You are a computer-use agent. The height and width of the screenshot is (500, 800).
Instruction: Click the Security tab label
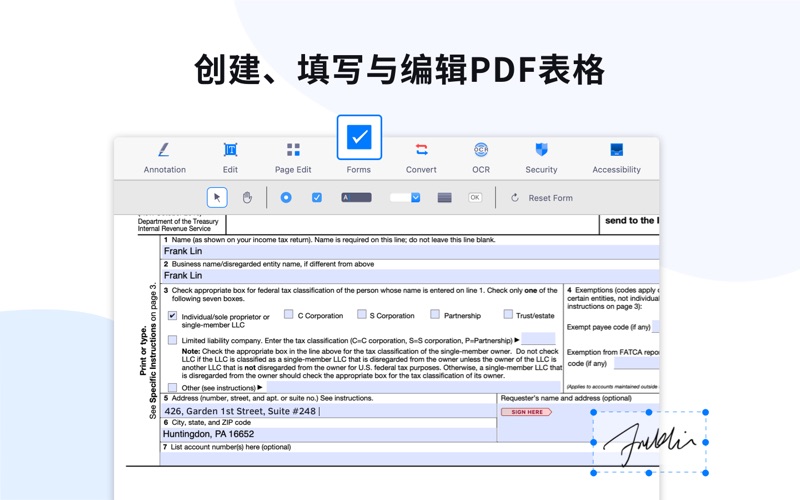[541, 170]
